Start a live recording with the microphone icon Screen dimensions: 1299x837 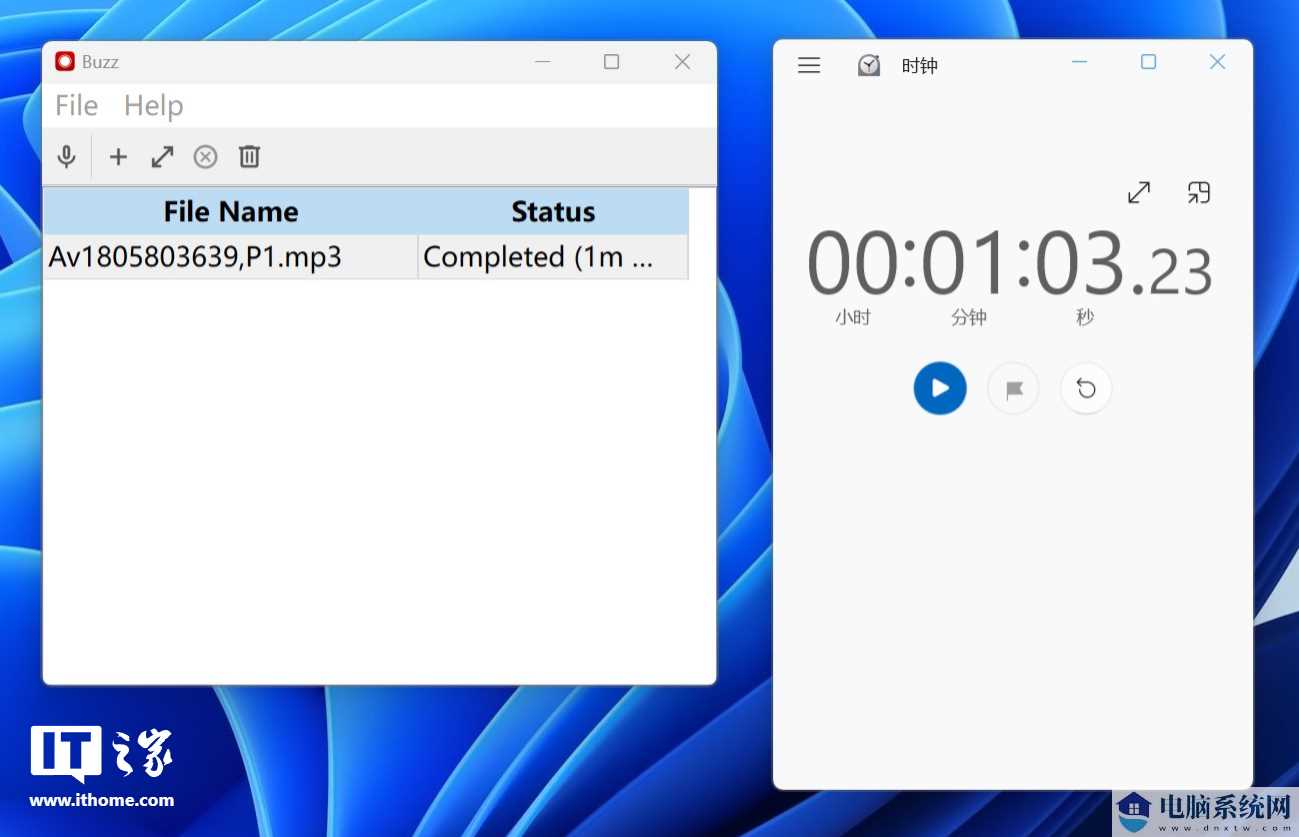(x=66, y=157)
